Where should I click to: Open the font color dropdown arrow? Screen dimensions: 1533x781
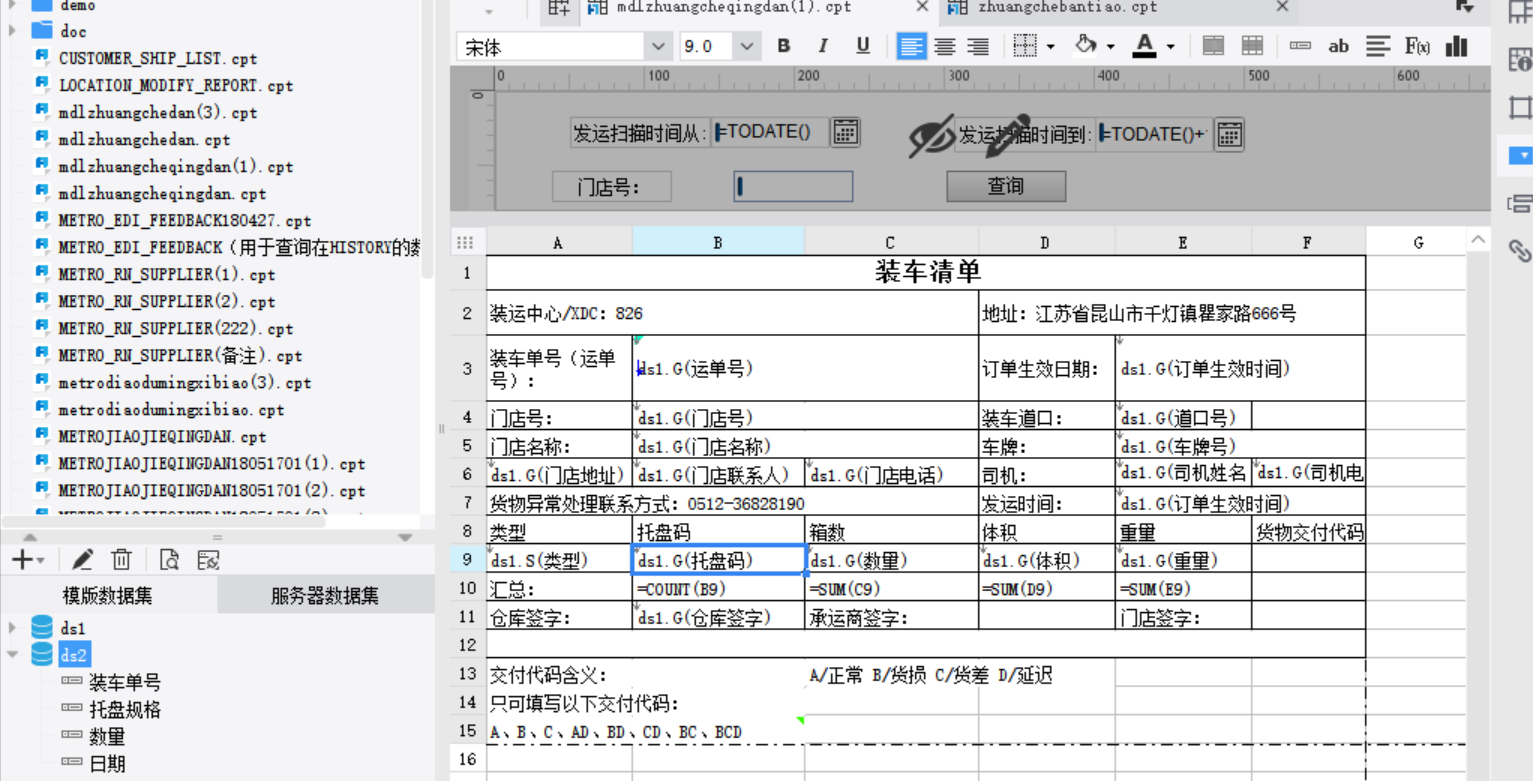point(1171,47)
